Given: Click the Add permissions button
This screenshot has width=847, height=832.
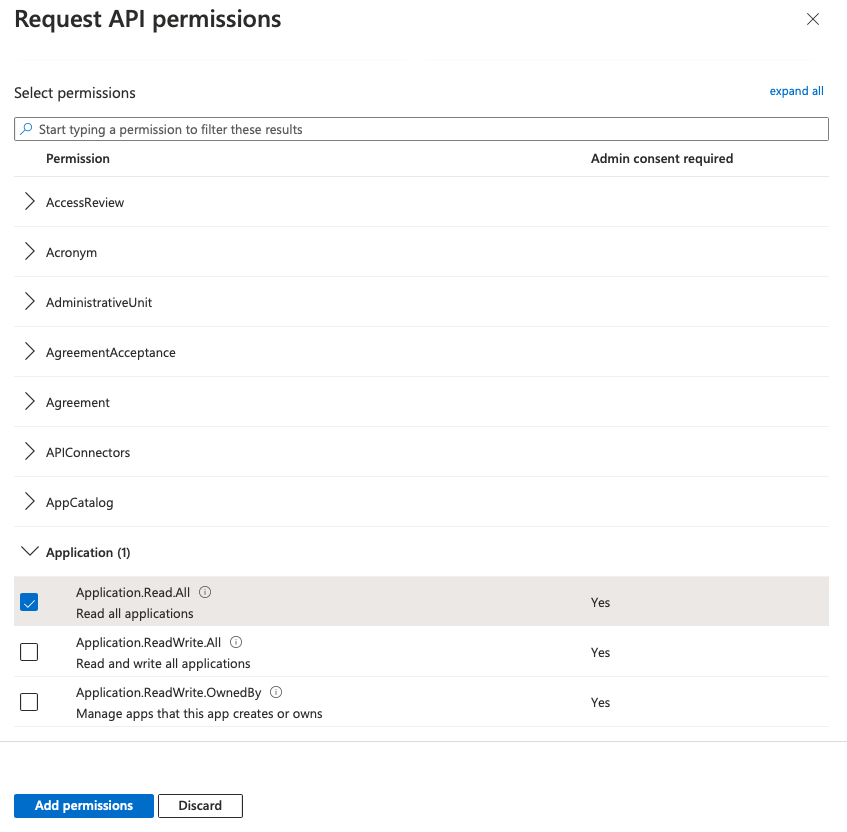Looking at the screenshot, I should (83, 805).
